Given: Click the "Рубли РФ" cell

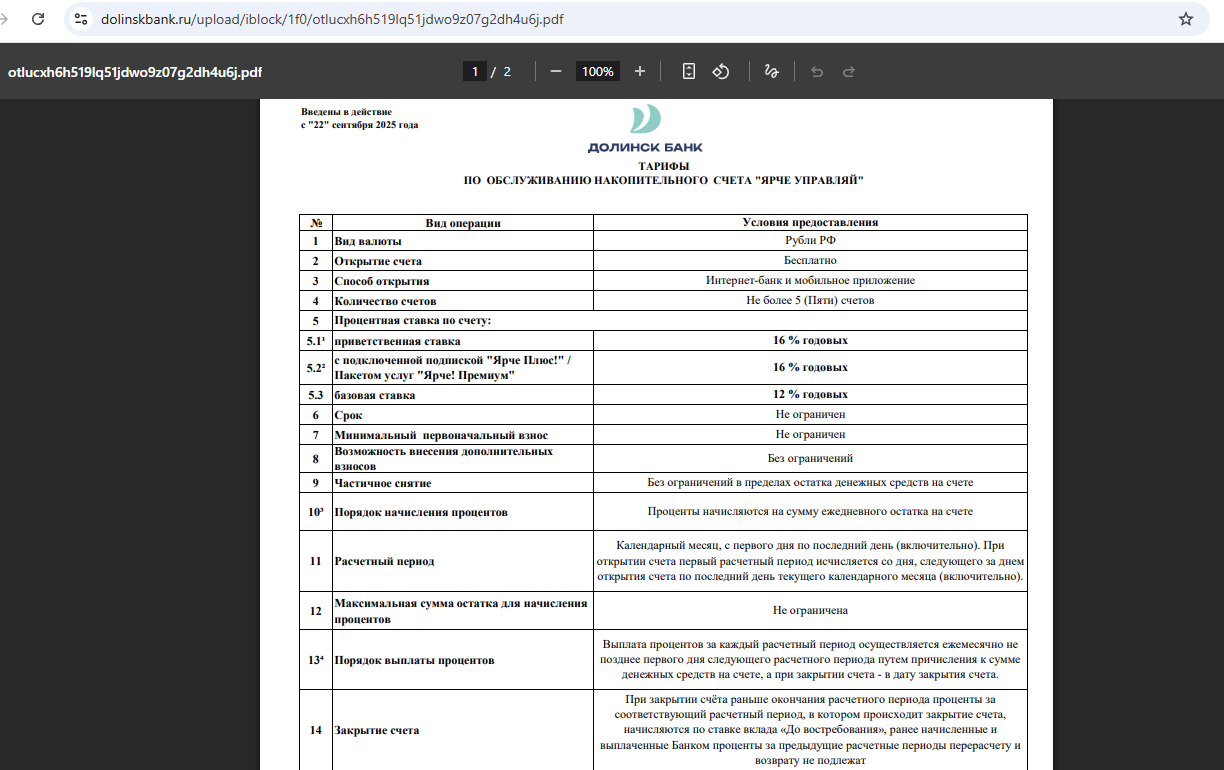Looking at the screenshot, I should [x=810, y=241].
